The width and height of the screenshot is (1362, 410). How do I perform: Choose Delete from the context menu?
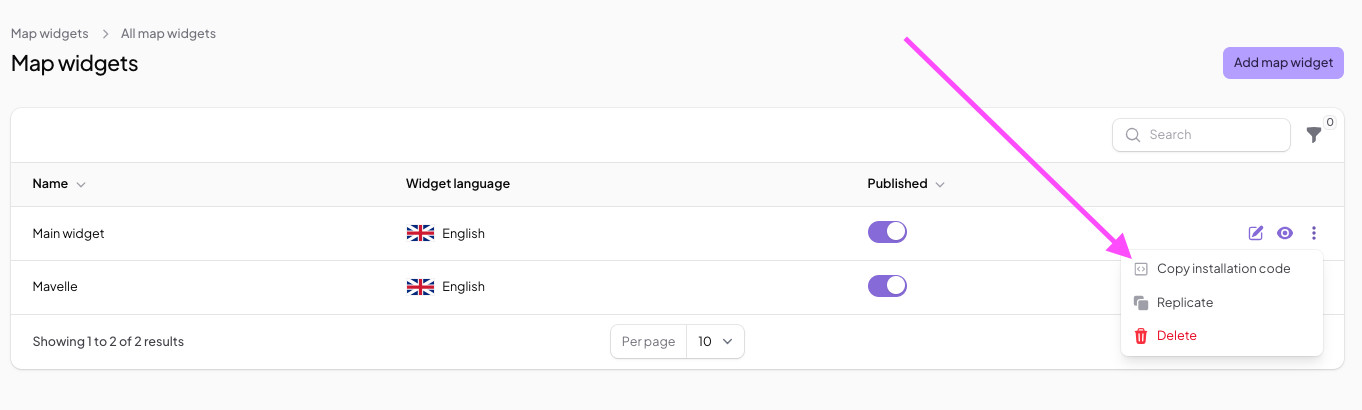point(1177,336)
